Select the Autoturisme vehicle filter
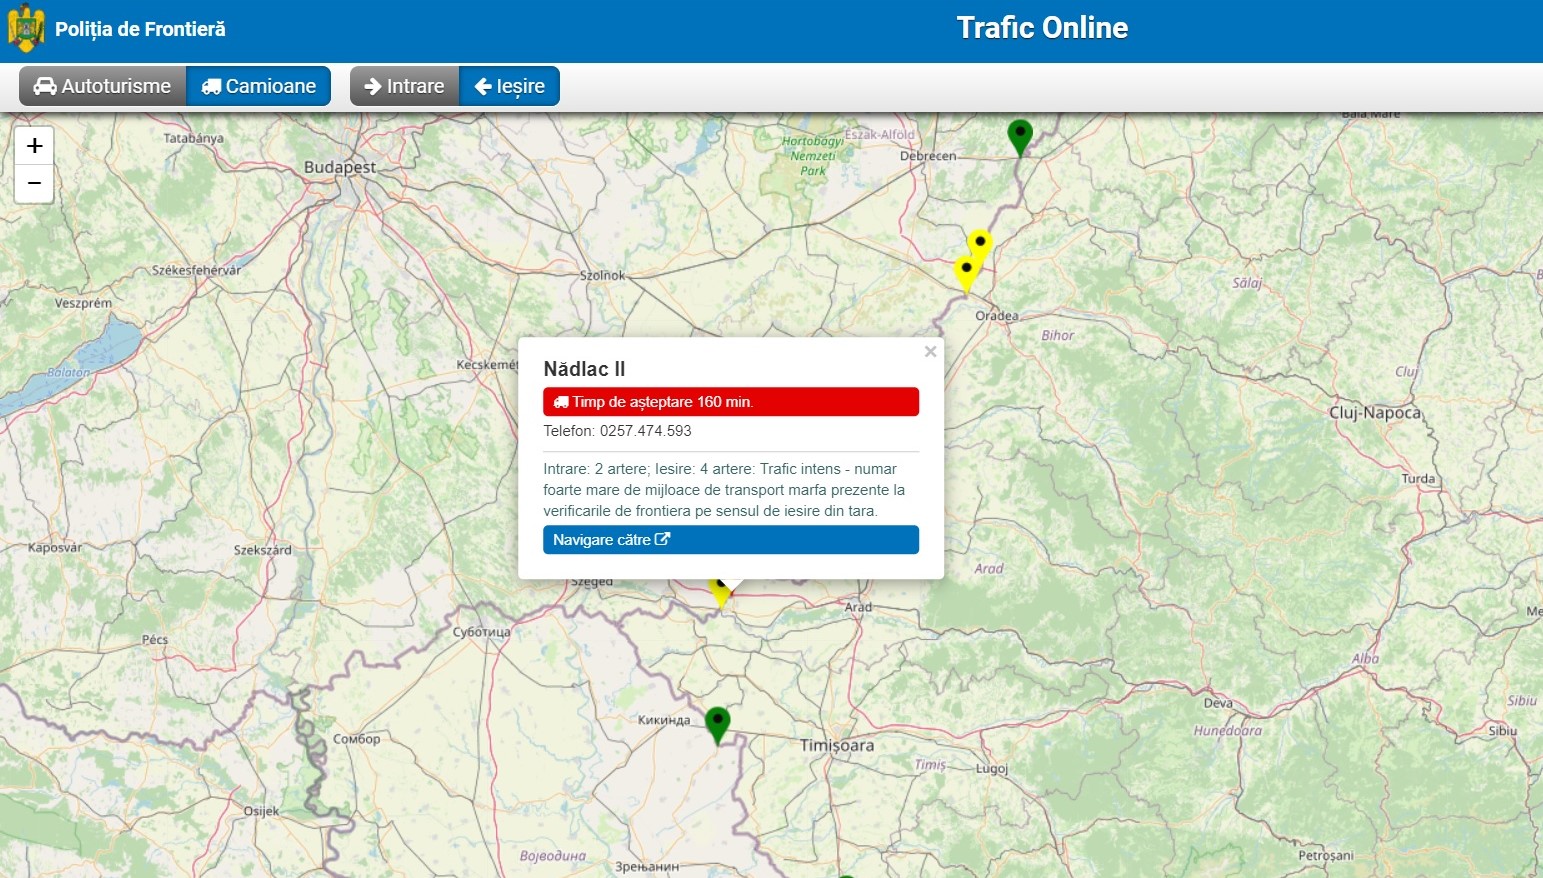This screenshot has width=1543, height=878. pyautogui.click(x=102, y=86)
